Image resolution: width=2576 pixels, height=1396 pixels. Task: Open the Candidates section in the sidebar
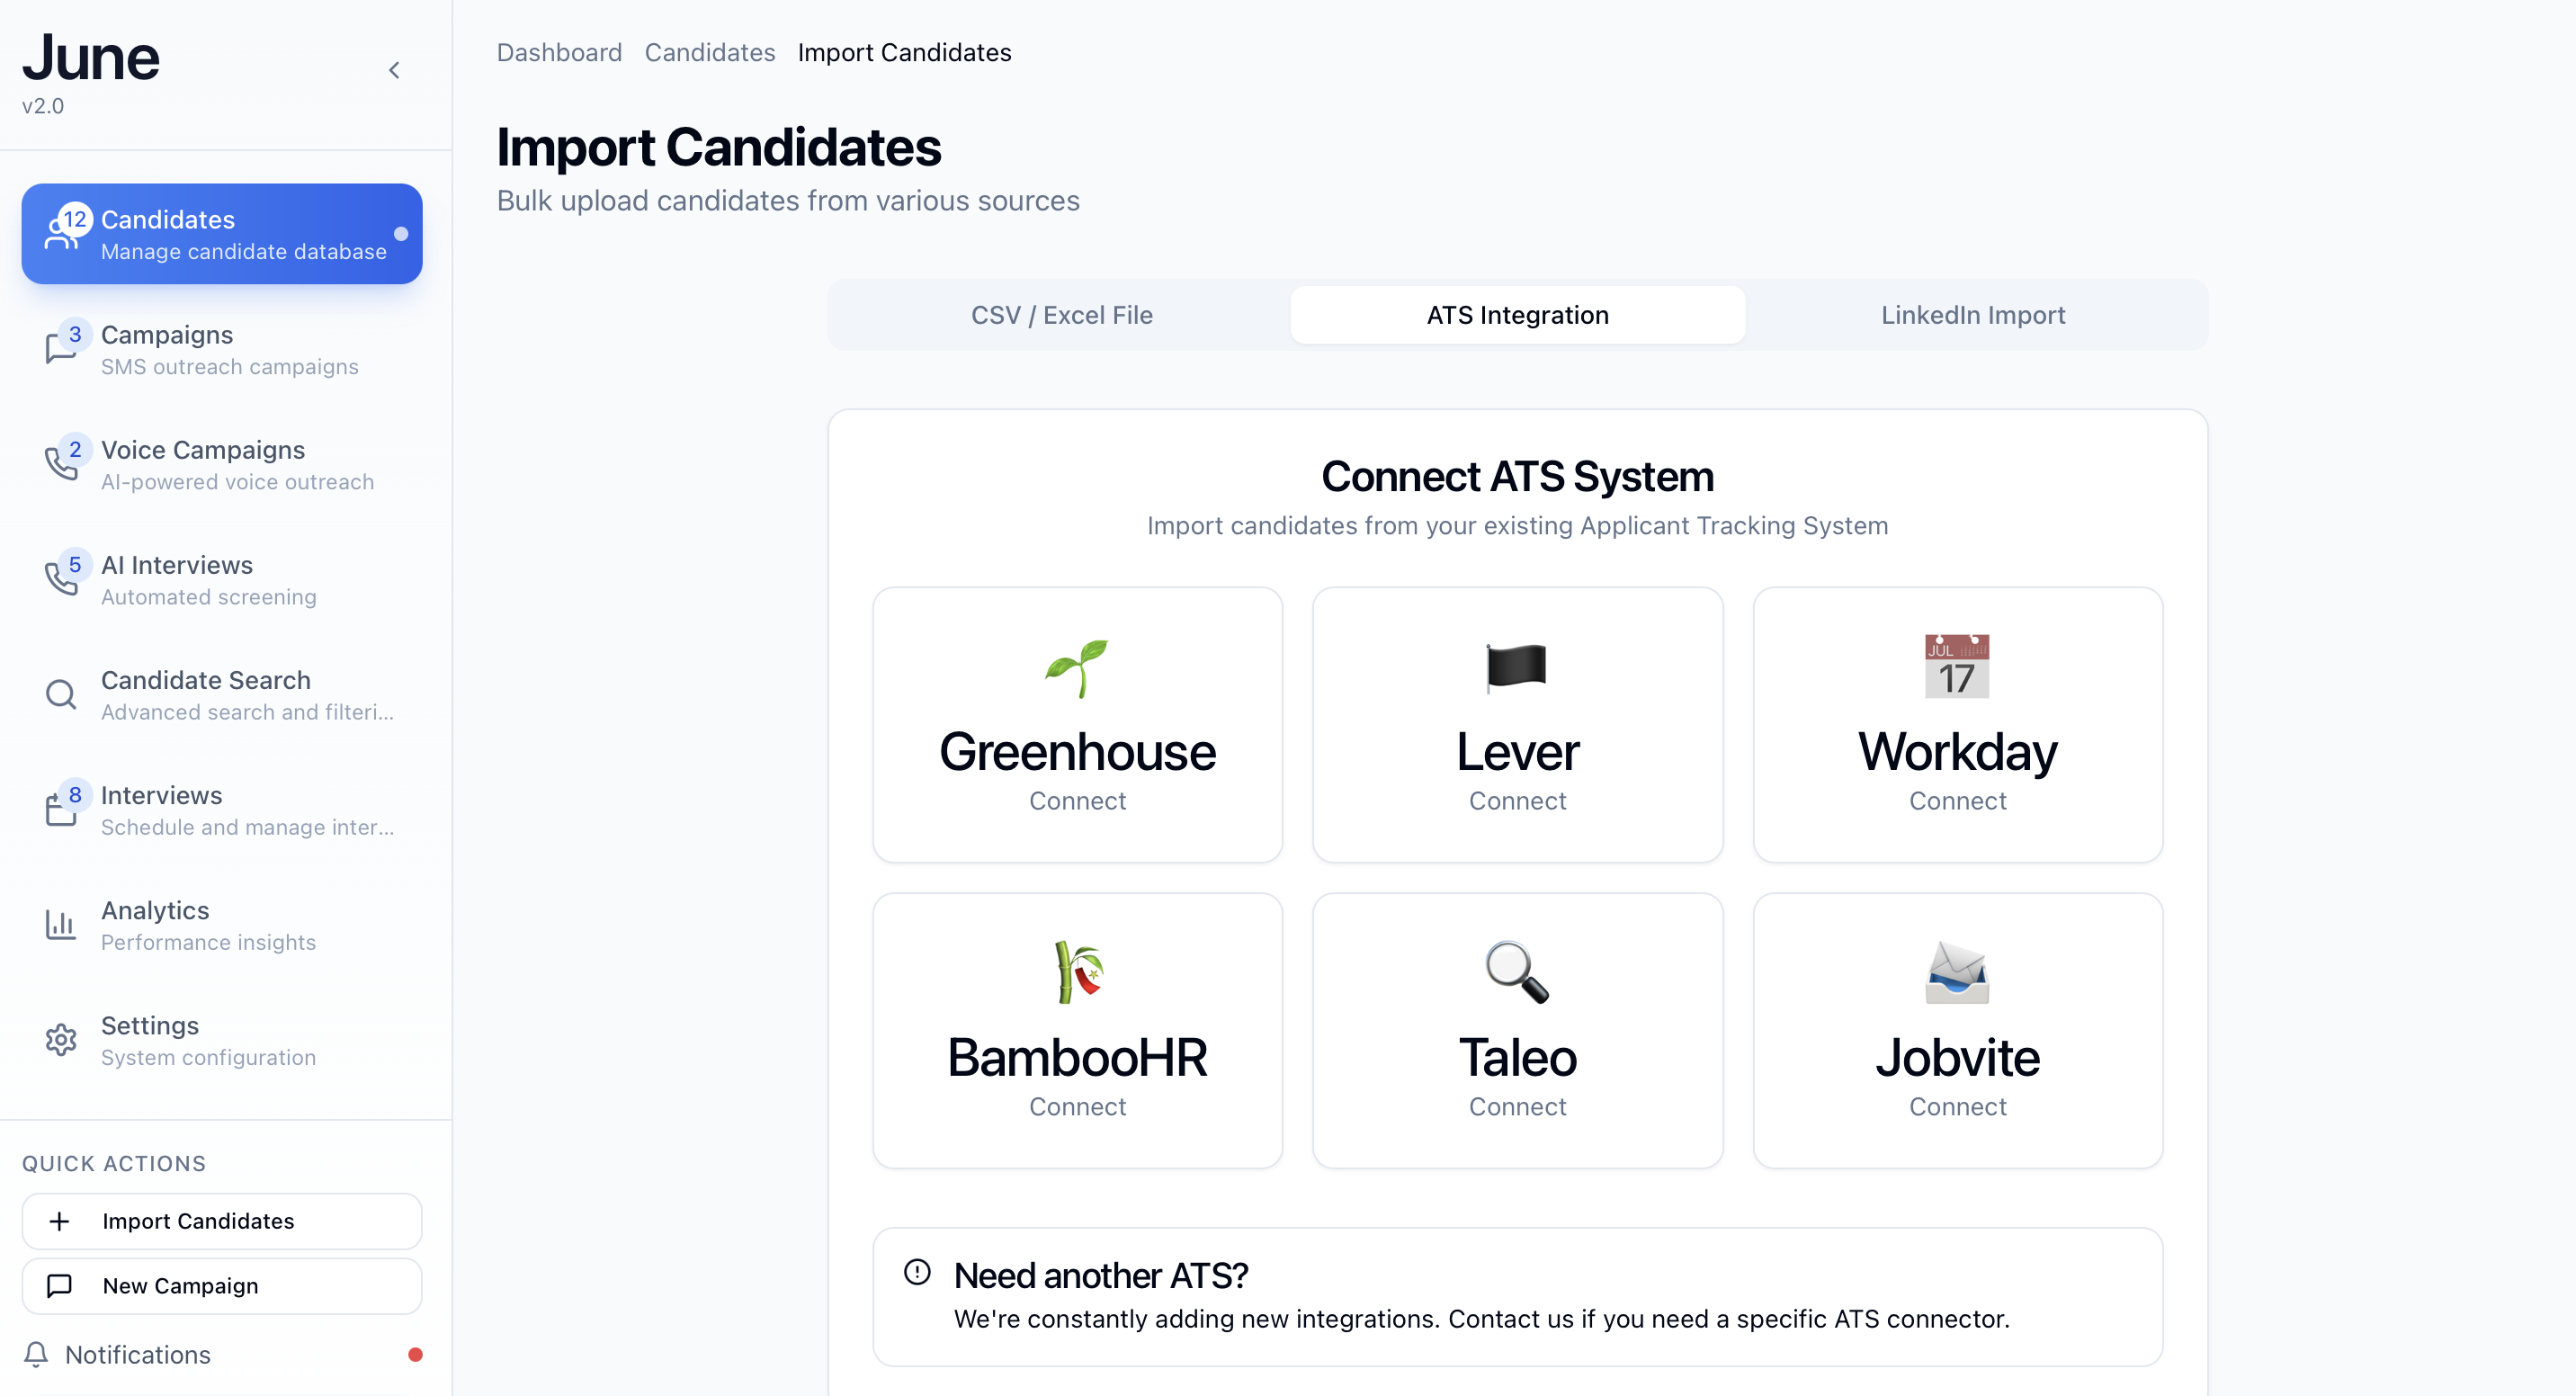tap(221, 233)
